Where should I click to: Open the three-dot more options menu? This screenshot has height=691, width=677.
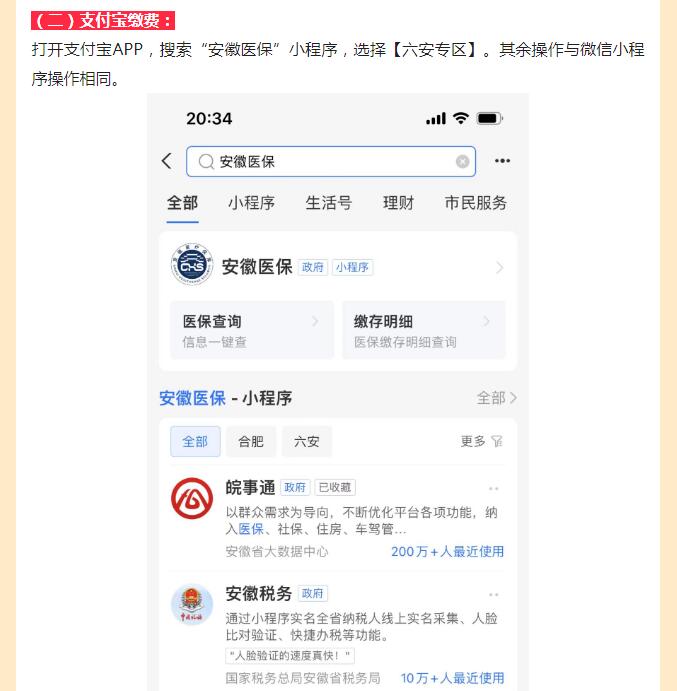pyautogui.click(x=502, y=161)
